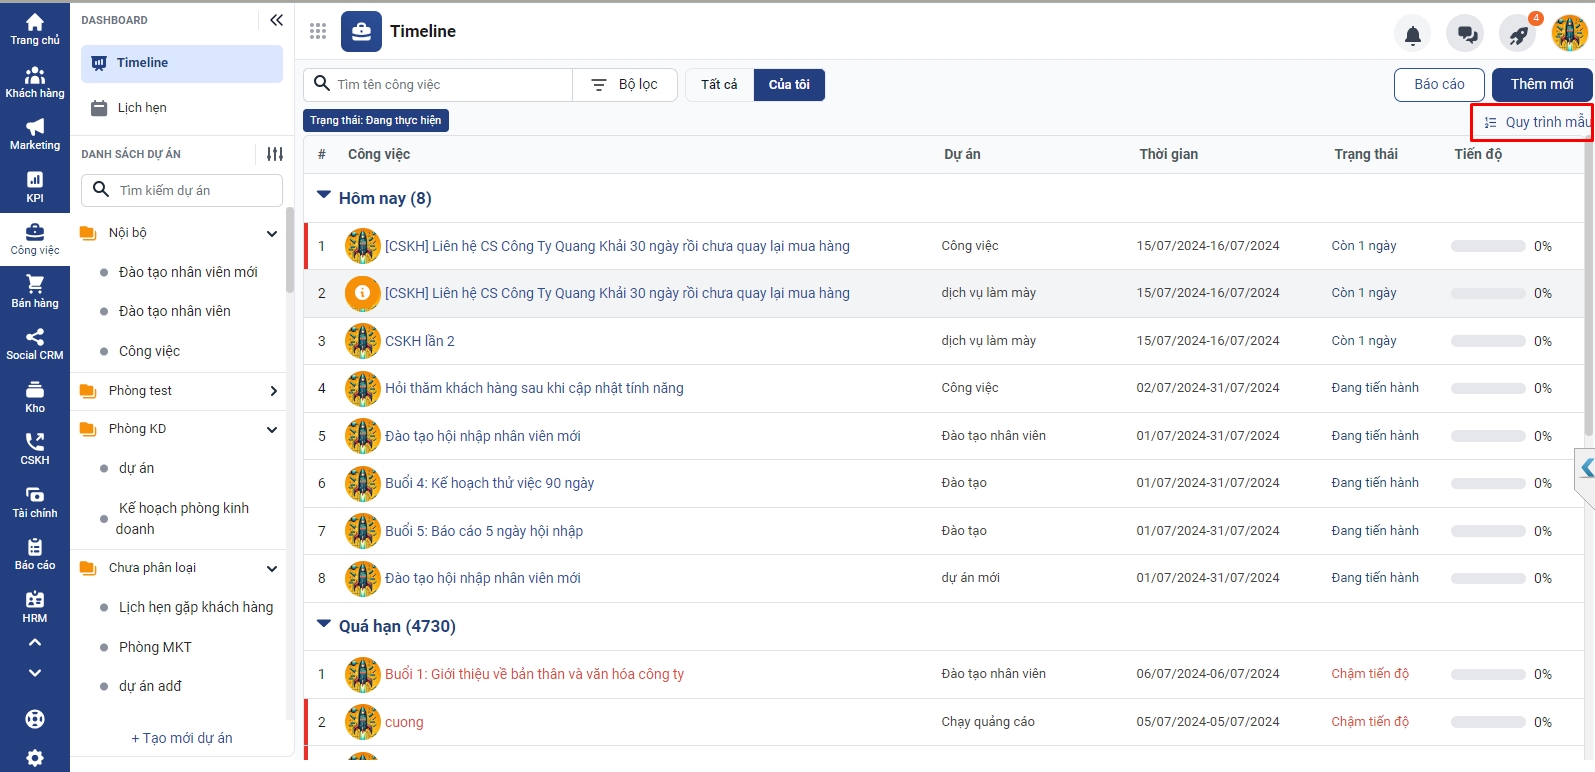The image size is (1595, 772).
Task: Open the notifications bell icon
Action: [1412, 35]
